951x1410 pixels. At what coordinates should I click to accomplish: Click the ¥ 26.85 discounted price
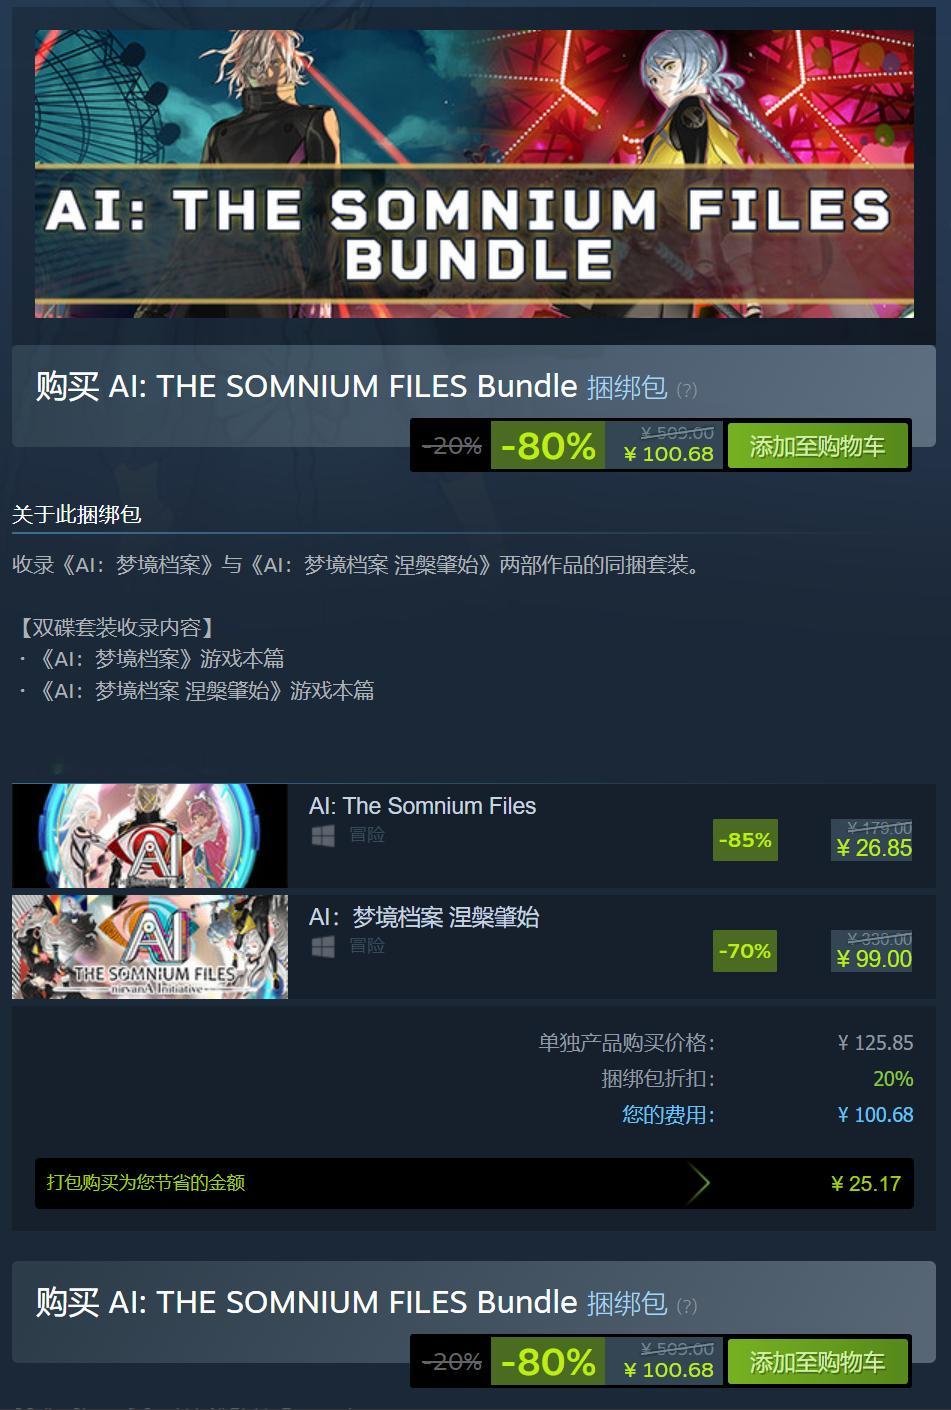click(874, 848)
